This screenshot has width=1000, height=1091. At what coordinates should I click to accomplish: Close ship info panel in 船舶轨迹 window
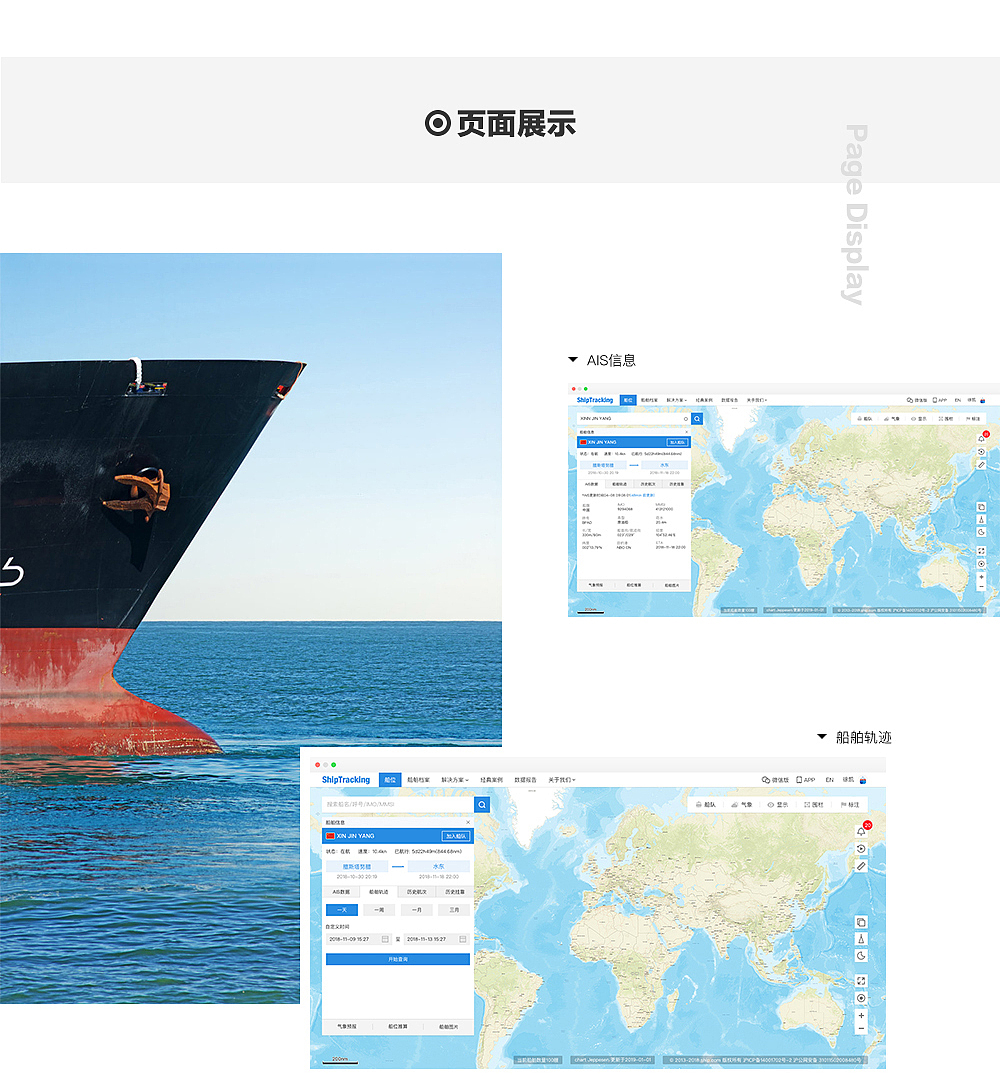[468, 822]
